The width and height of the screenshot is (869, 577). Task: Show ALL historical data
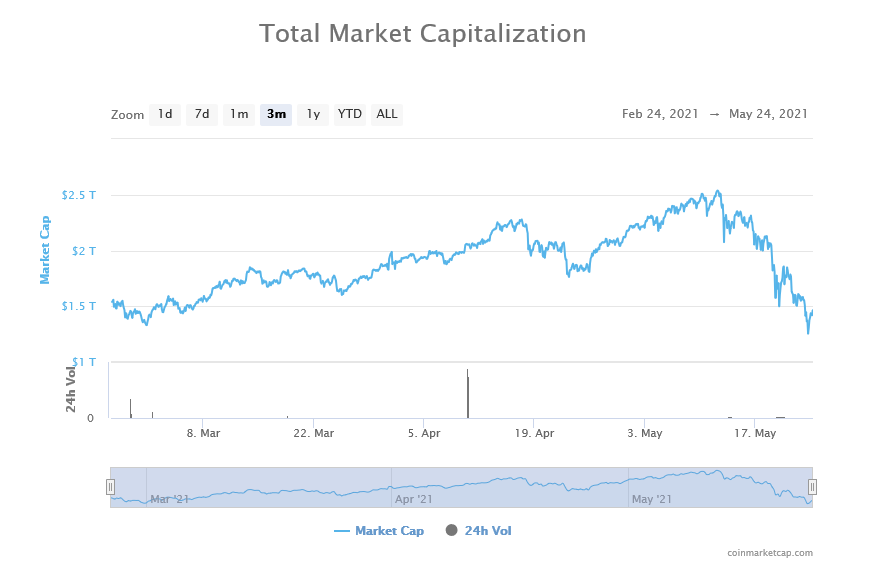(x=387, y=114)
